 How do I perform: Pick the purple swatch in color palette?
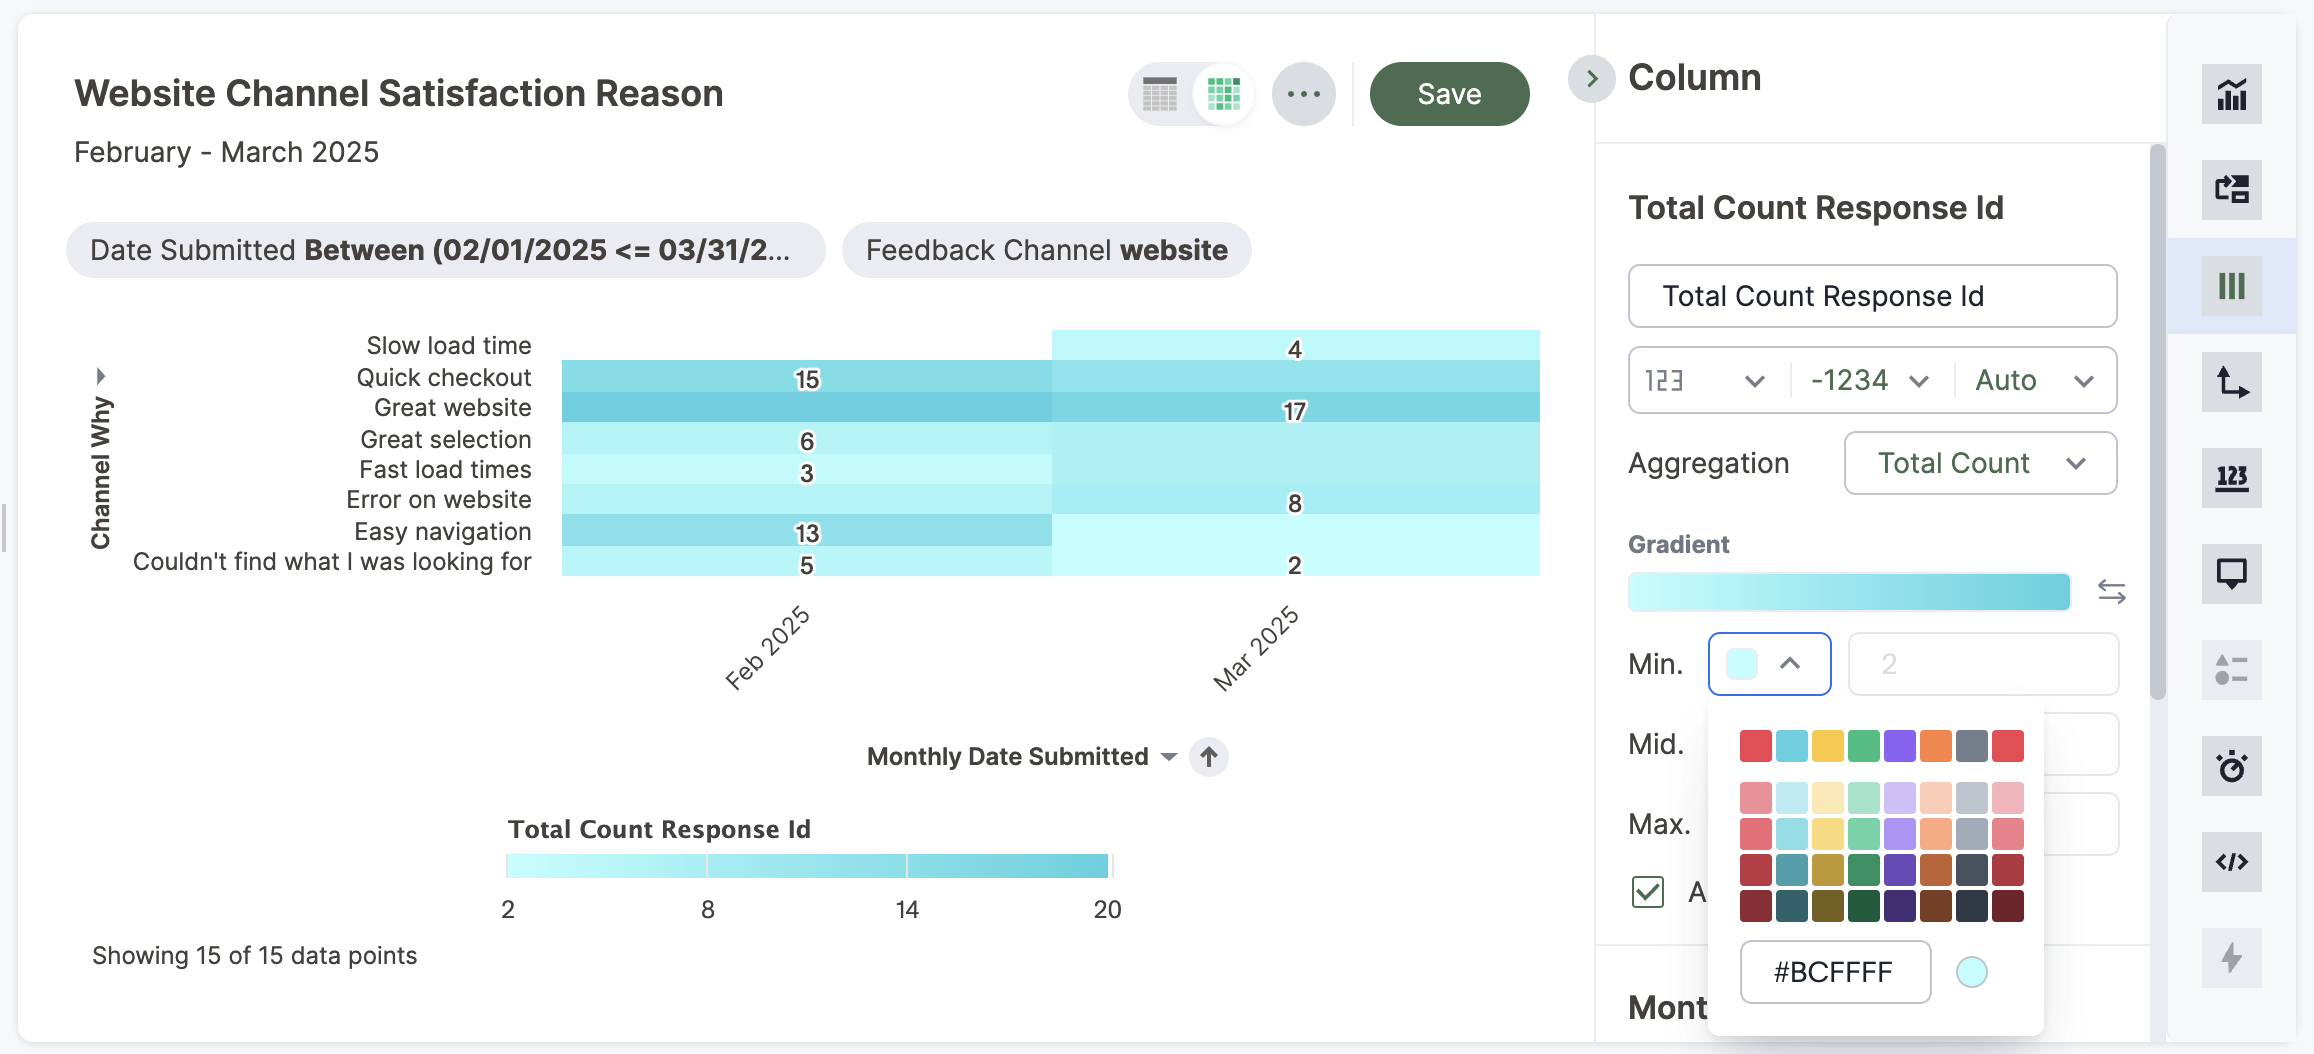point(1899,746)
